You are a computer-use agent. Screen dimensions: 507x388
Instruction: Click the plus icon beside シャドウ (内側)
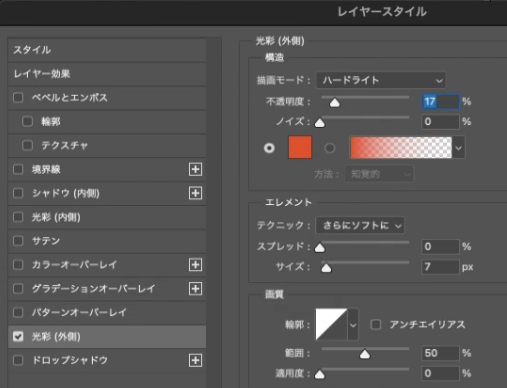(x=195, y=193)
